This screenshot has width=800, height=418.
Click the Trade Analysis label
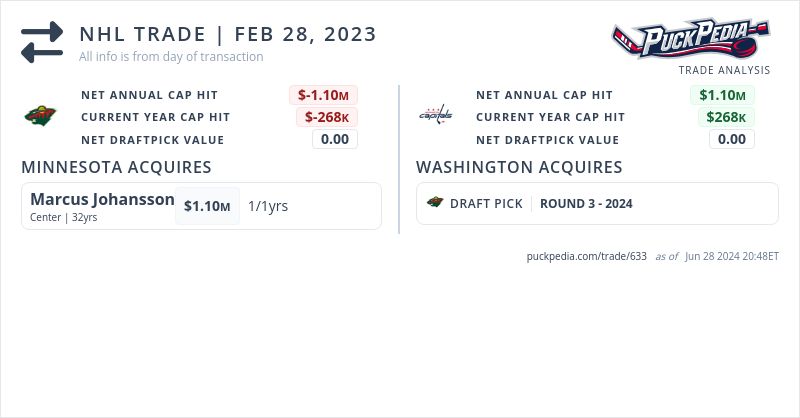pyautogui.click(x=724, y=70)
